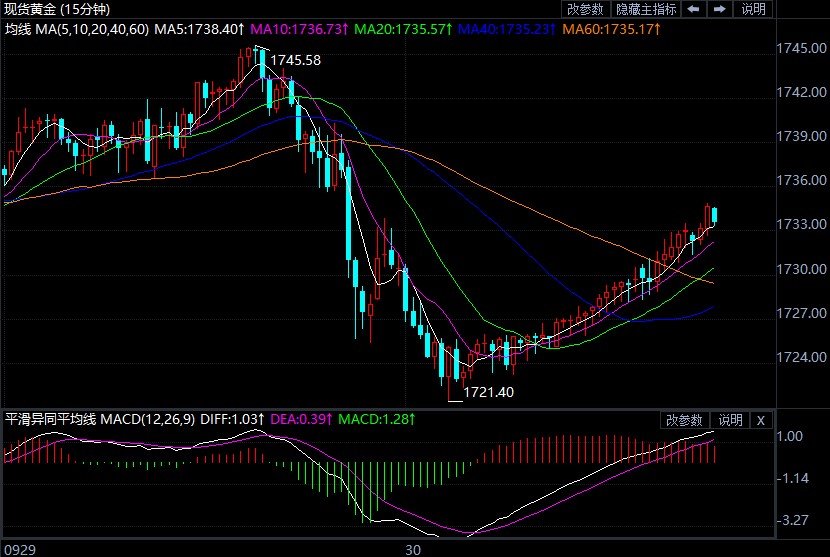
Task: Open 说明 in the MACD panel
Action: [x=730, y=420]
